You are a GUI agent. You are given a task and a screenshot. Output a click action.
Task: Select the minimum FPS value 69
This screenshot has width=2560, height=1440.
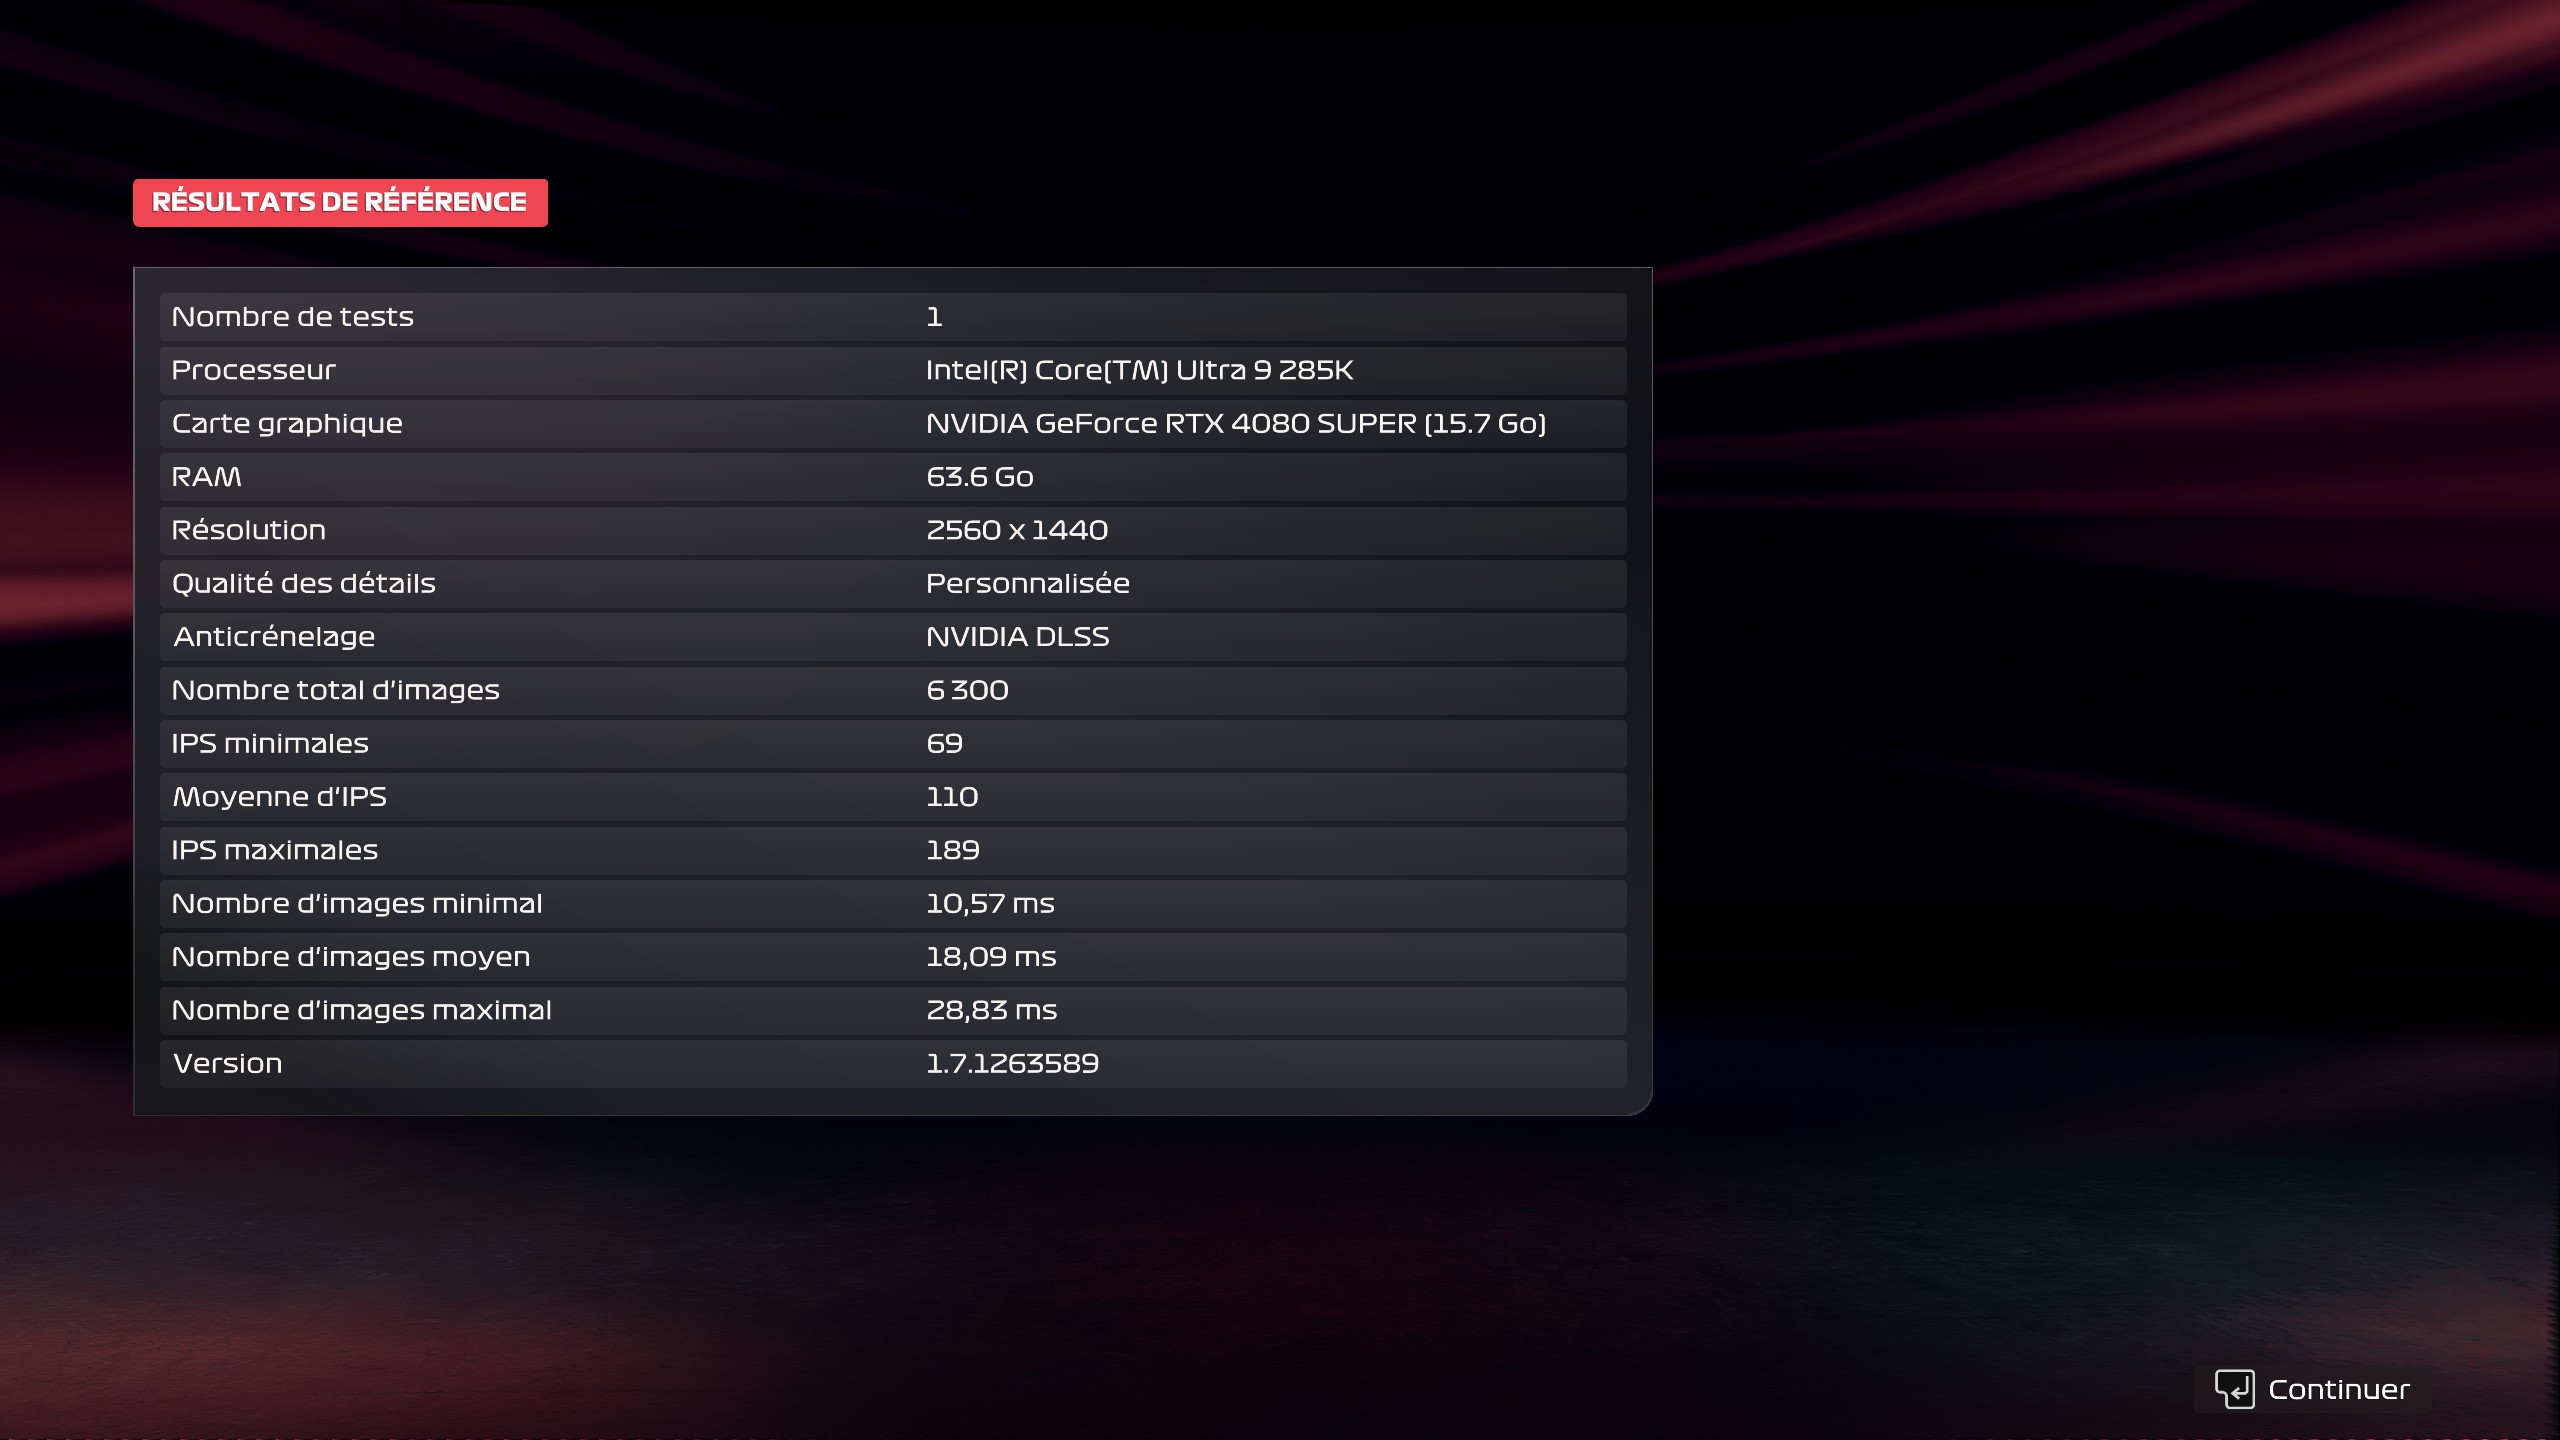coord(944,744)
